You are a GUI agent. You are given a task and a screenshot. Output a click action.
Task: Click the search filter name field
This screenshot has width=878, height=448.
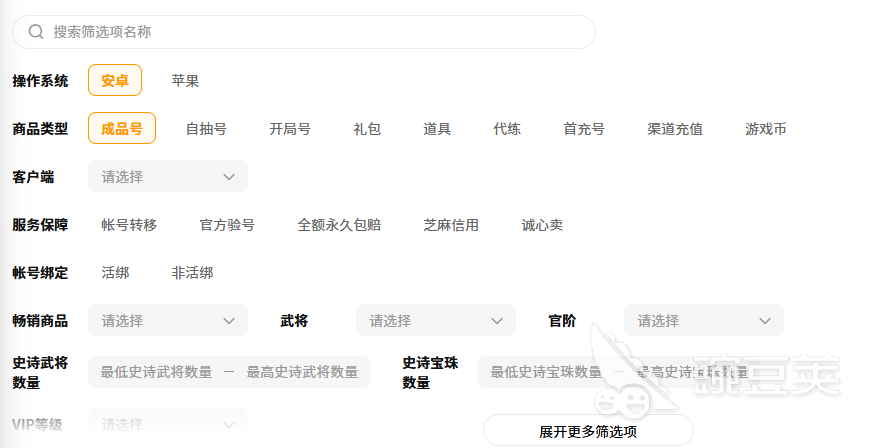pos(310,32)
